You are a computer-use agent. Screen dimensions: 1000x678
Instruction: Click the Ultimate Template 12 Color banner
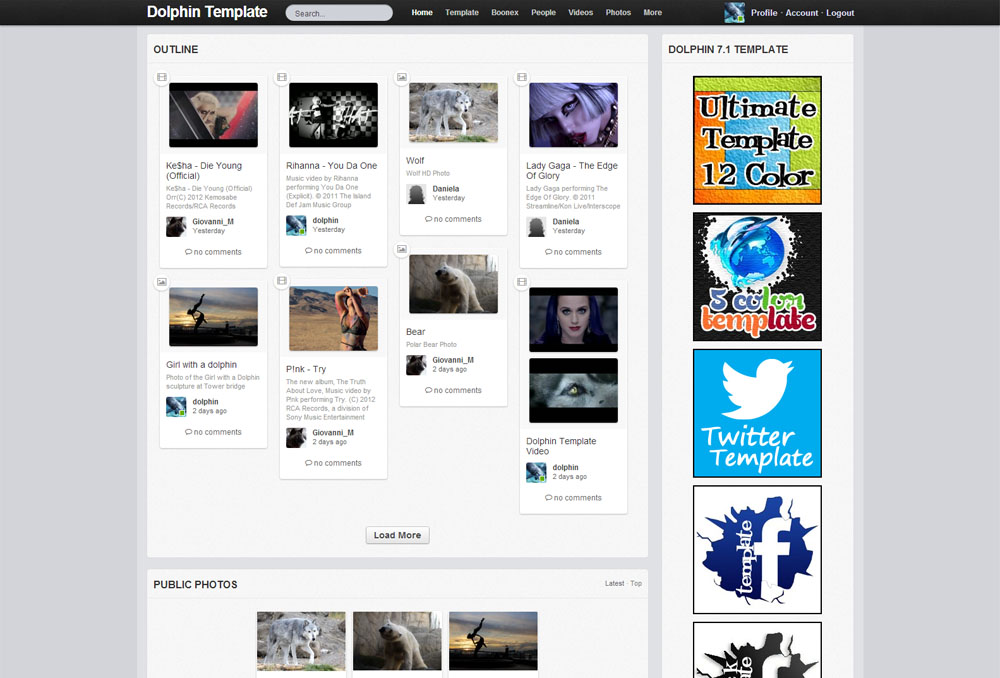(x=758, y=140)
